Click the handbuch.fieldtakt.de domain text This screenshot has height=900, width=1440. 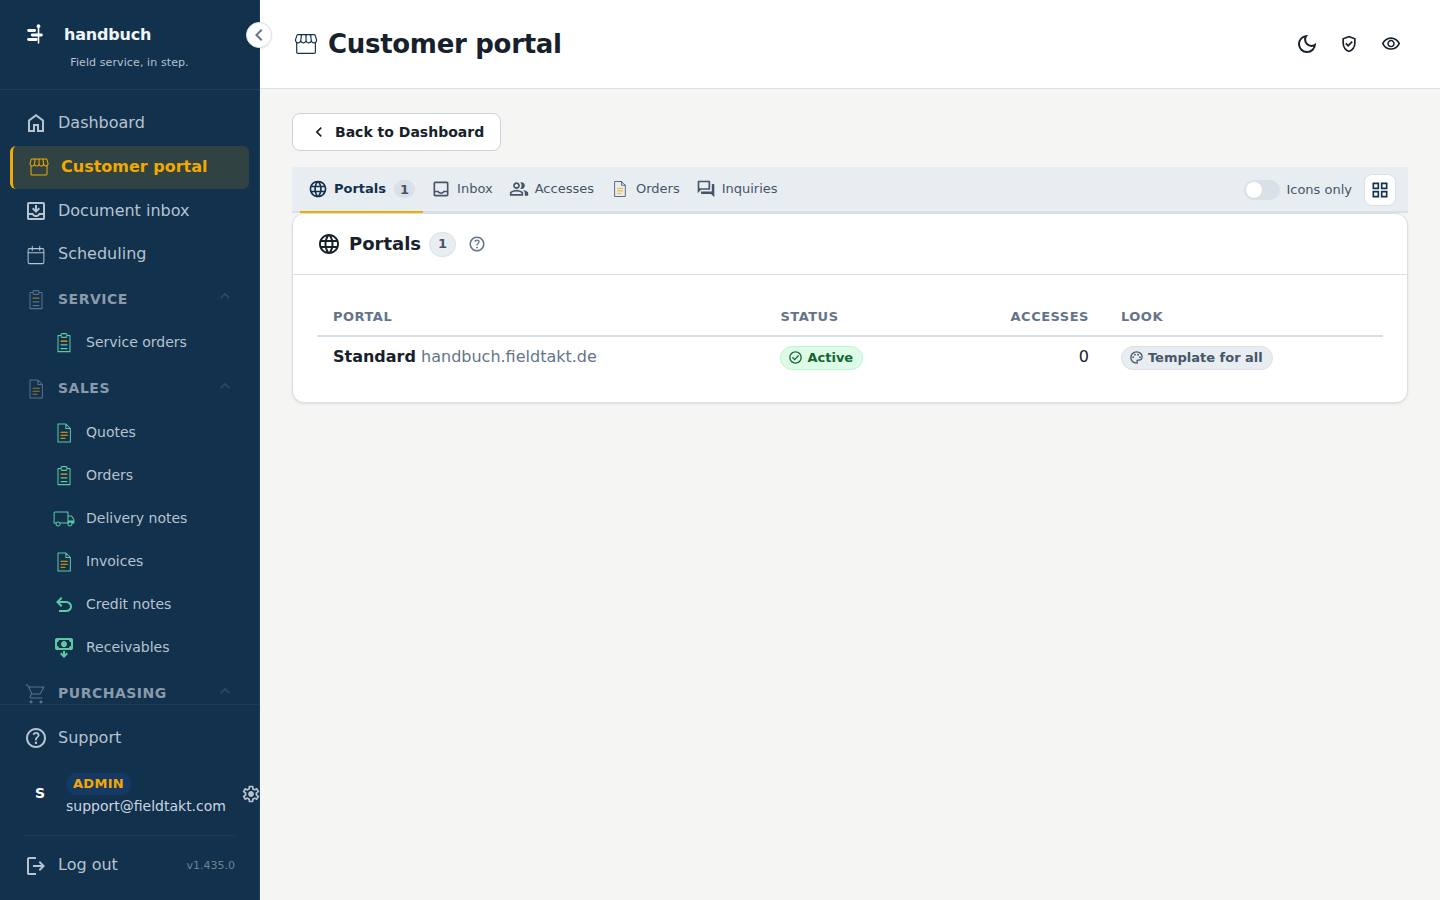click(509, 357)
